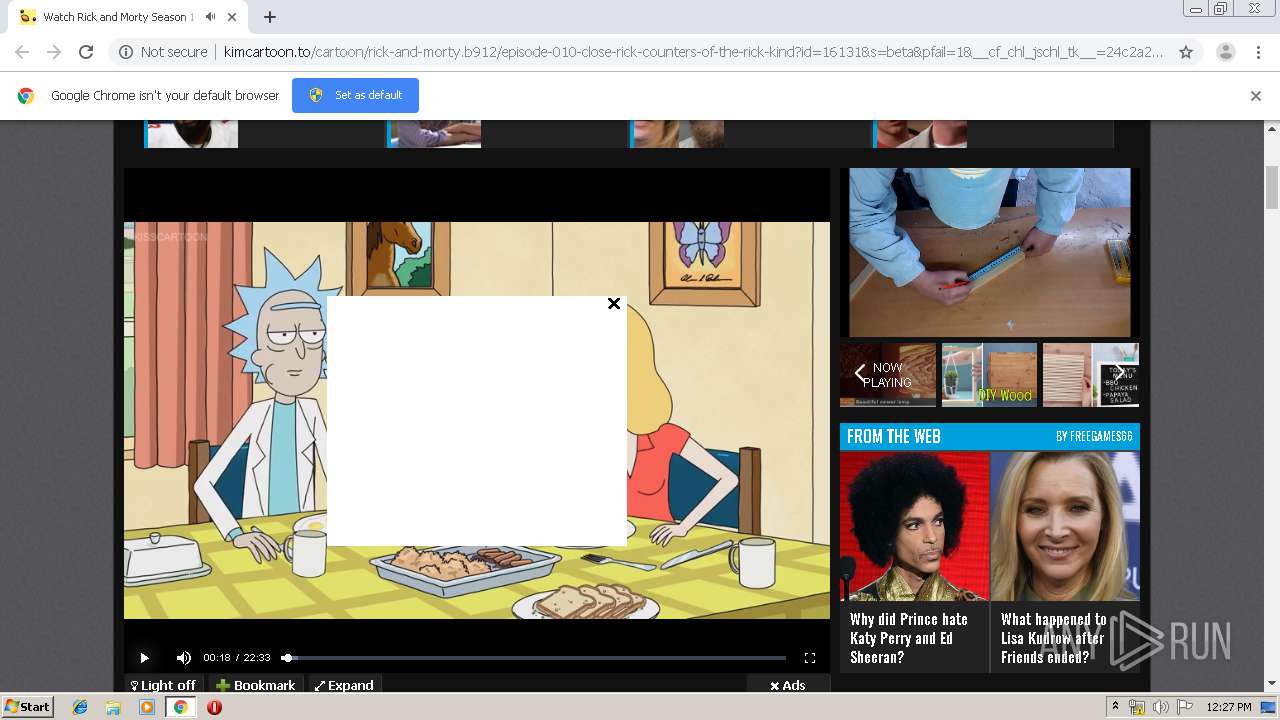The width and height of the screenshot is (1280, 720).
Task: Play the woodworking sidebar video
Action: click(x=990, y=252)
